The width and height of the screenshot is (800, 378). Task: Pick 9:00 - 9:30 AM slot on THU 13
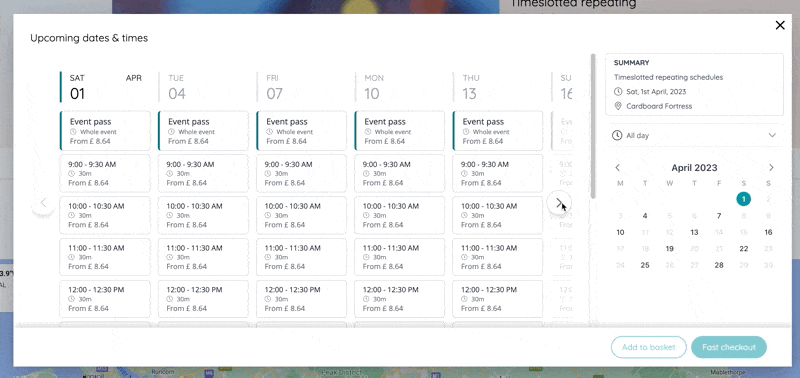[497, 173]
